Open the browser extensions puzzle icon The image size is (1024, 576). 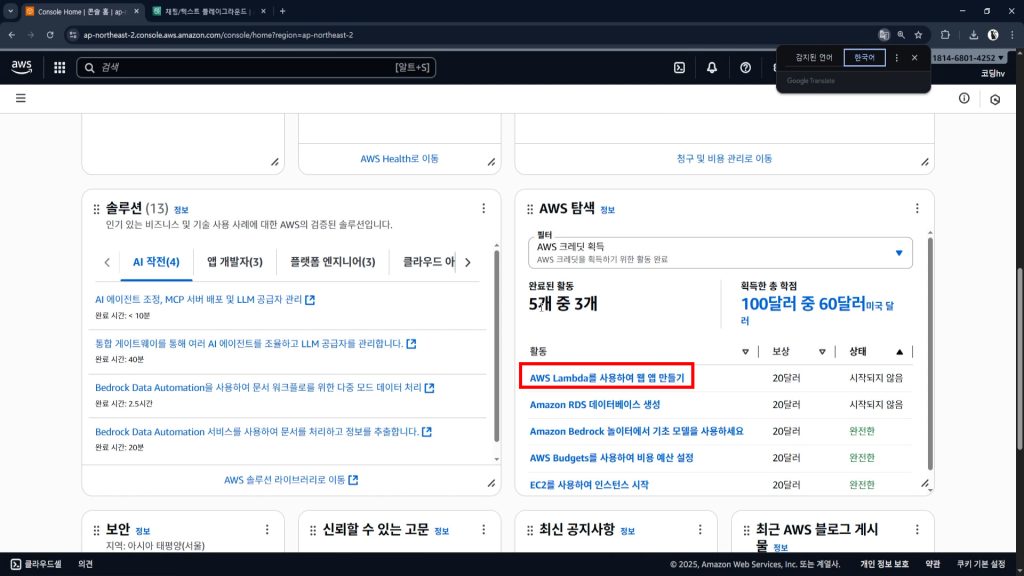945,35
